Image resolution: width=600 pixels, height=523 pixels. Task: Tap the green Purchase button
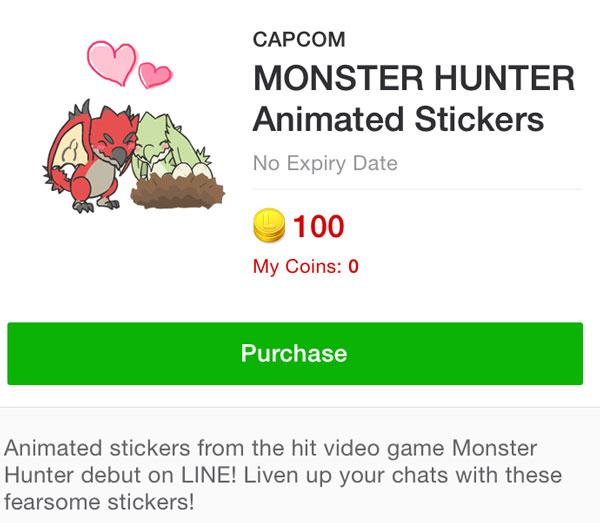tap(294, 353)
